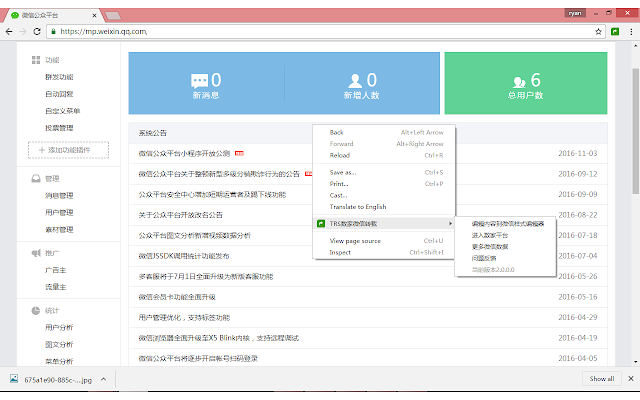Click the 管理 inbox icon in the sidebar
640x400 pixels.
36,178
